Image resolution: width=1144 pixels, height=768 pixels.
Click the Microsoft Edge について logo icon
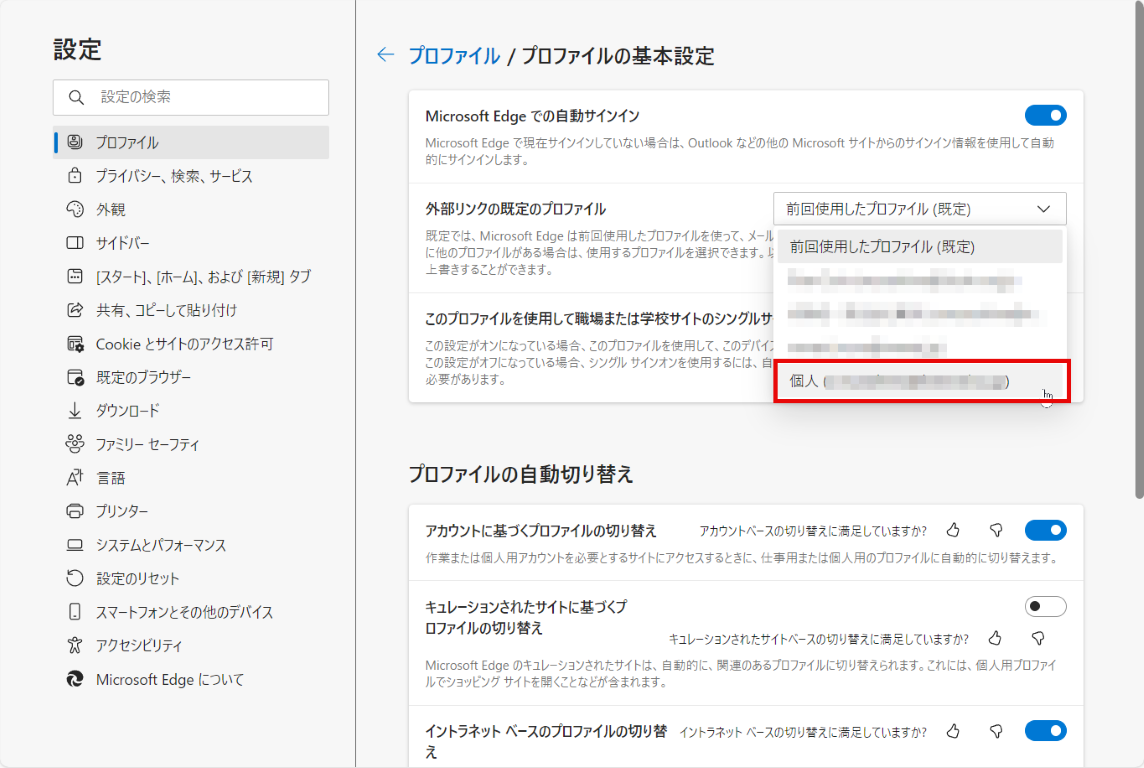tap(75, 679)
